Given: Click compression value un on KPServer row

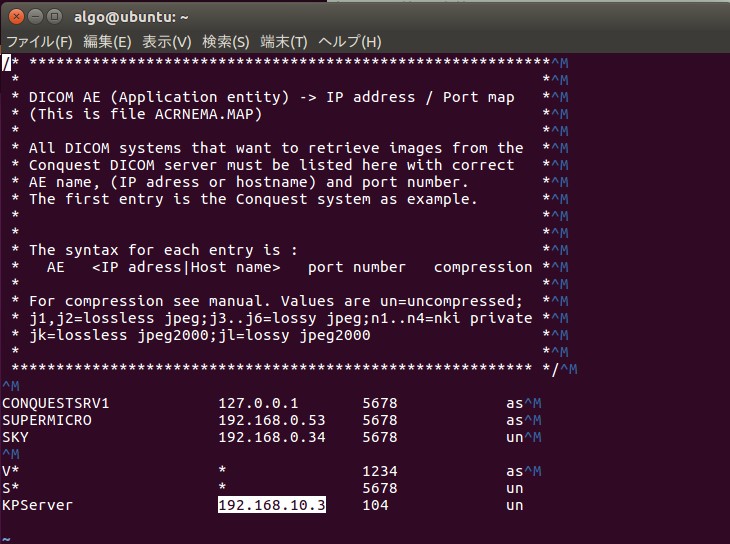Looking at the screenshot, I should [x=515, y=505].
